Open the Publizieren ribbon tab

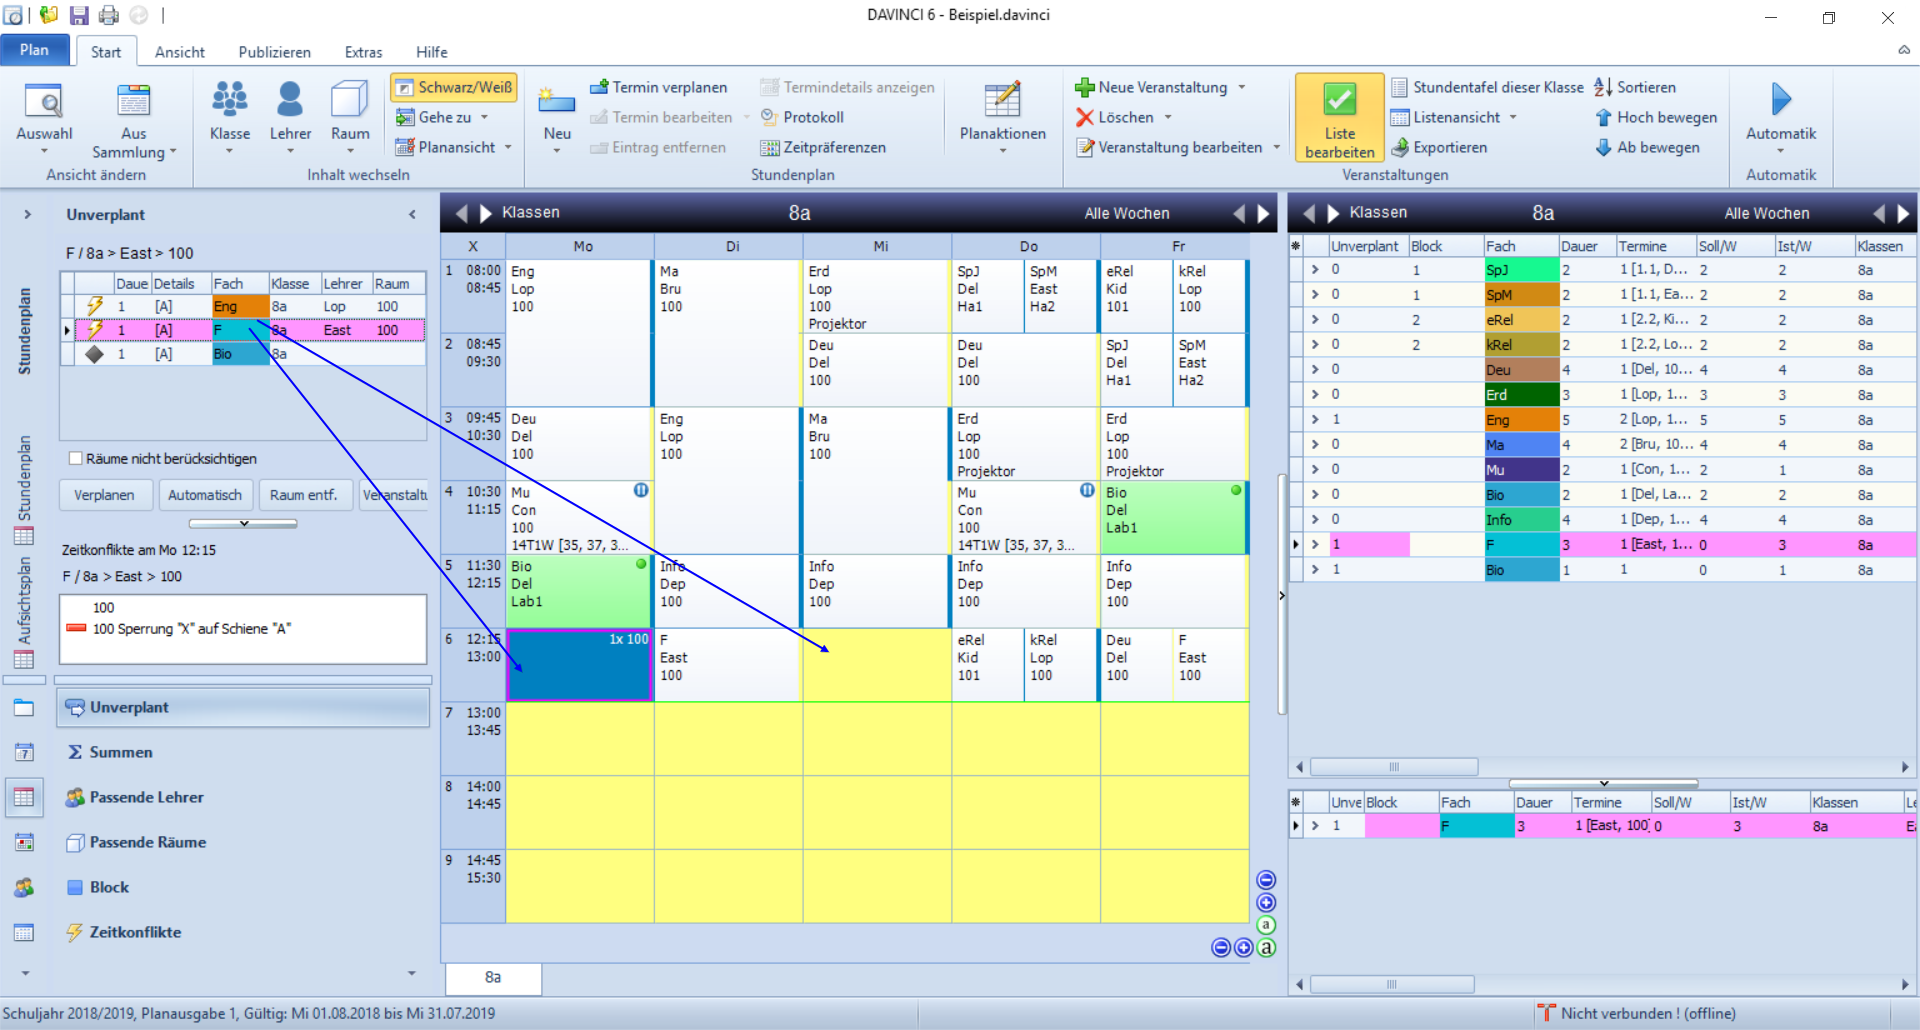click(274, 52)
